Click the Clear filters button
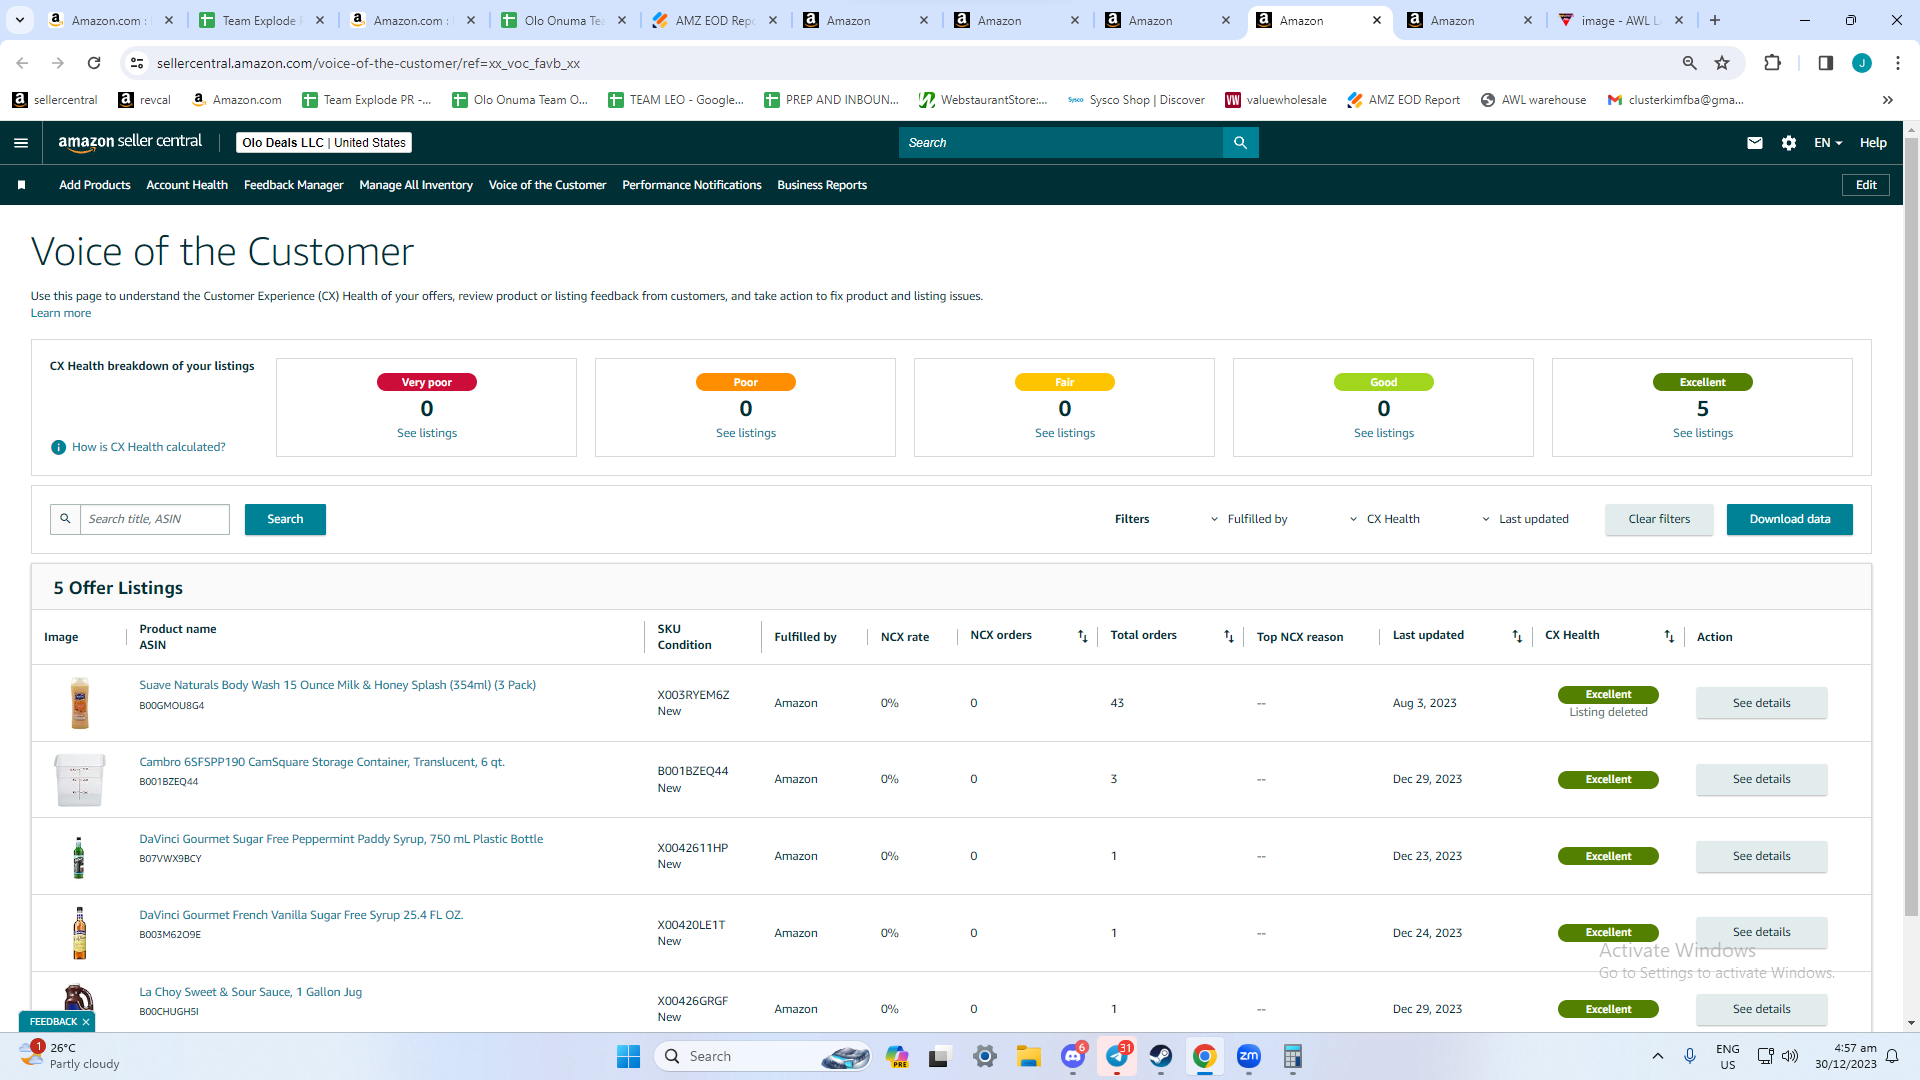 pyautogui.click(x=1659, y=519)
